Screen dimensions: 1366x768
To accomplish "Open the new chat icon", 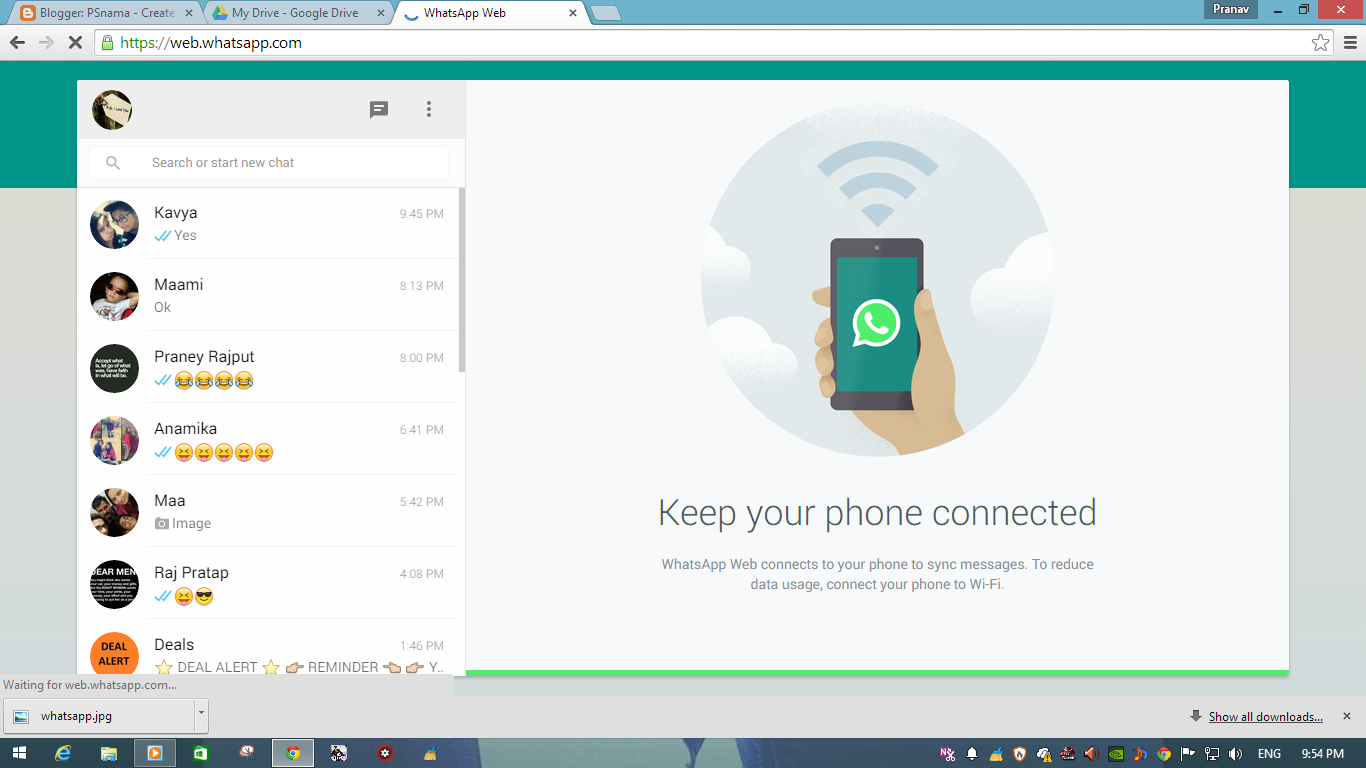I will coord(379,110).
